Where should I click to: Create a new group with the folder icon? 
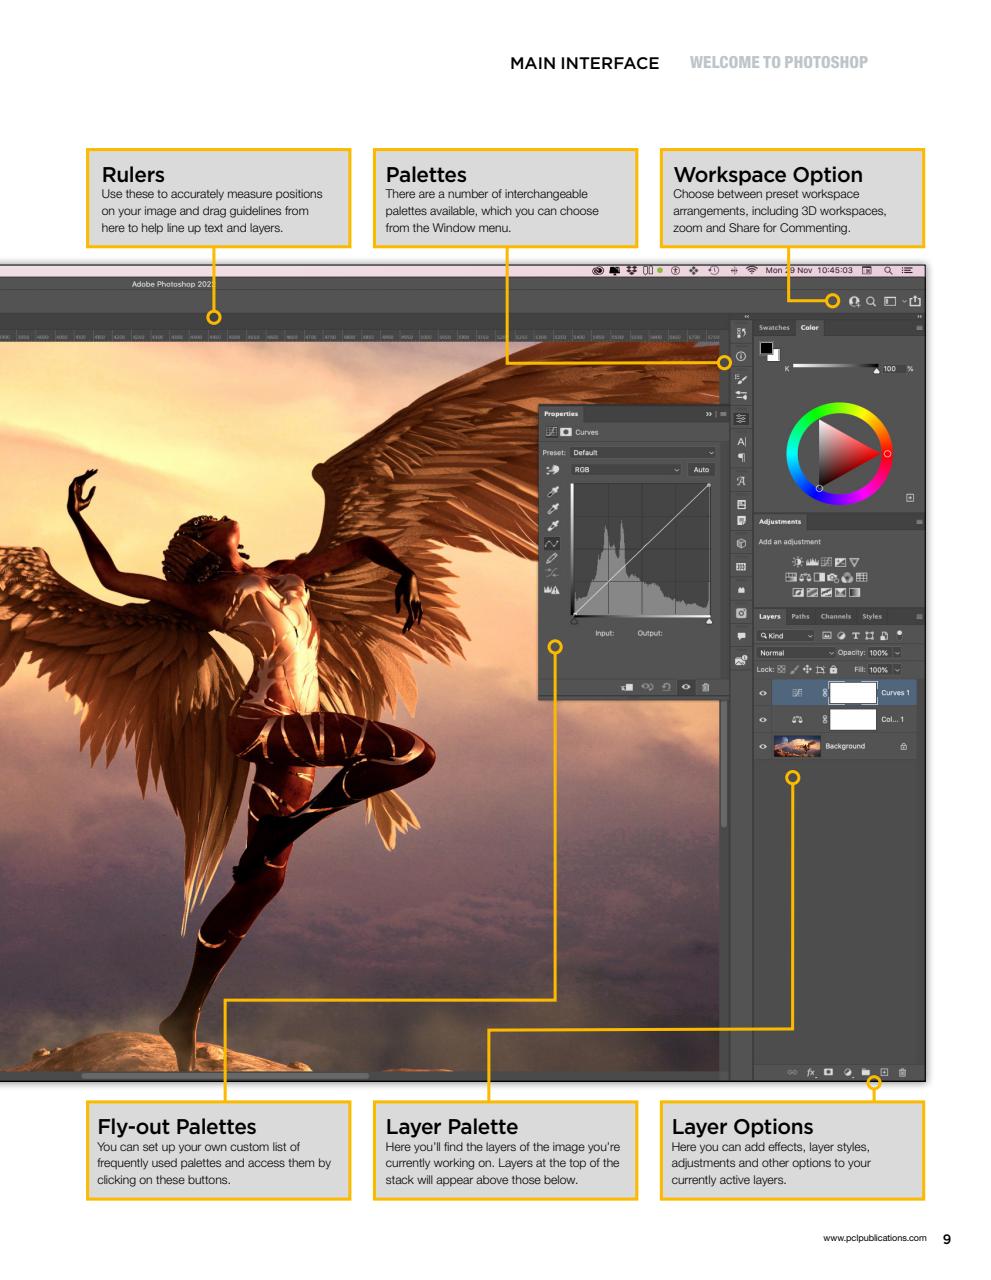pyautogui.click(x=865, y=1072)
